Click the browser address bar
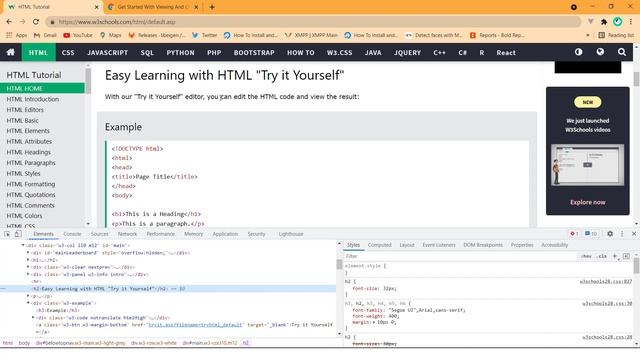 tap(314, 22)
